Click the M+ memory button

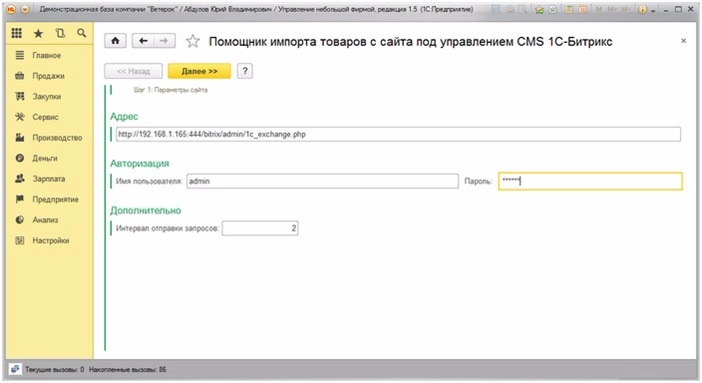tap(612, 9)
